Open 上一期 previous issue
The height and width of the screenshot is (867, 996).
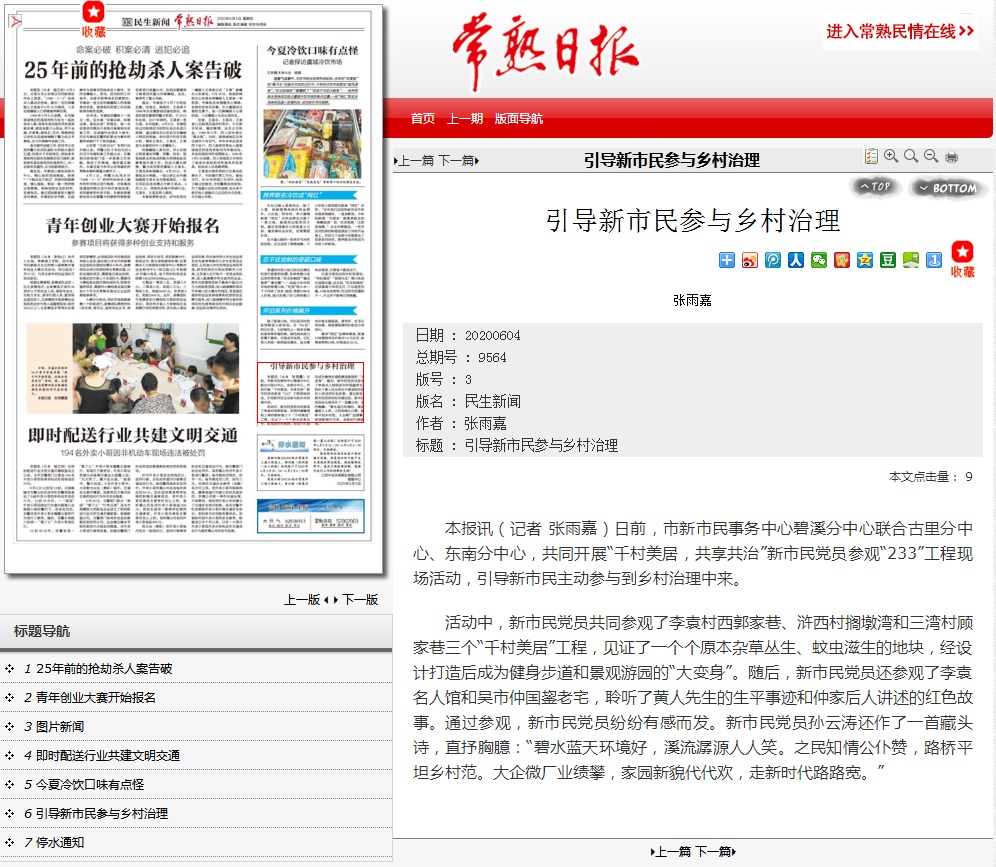pos(464,119)
